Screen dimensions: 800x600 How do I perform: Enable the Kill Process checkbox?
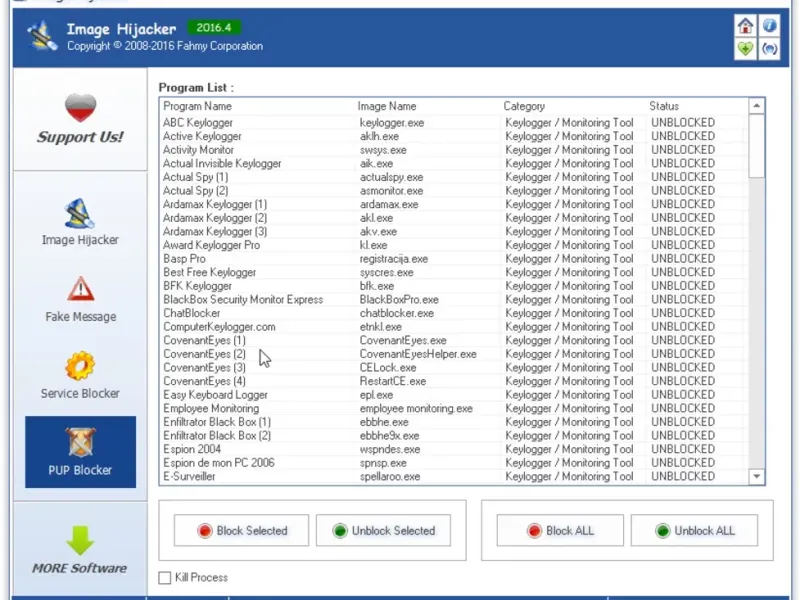coord(164,578)
